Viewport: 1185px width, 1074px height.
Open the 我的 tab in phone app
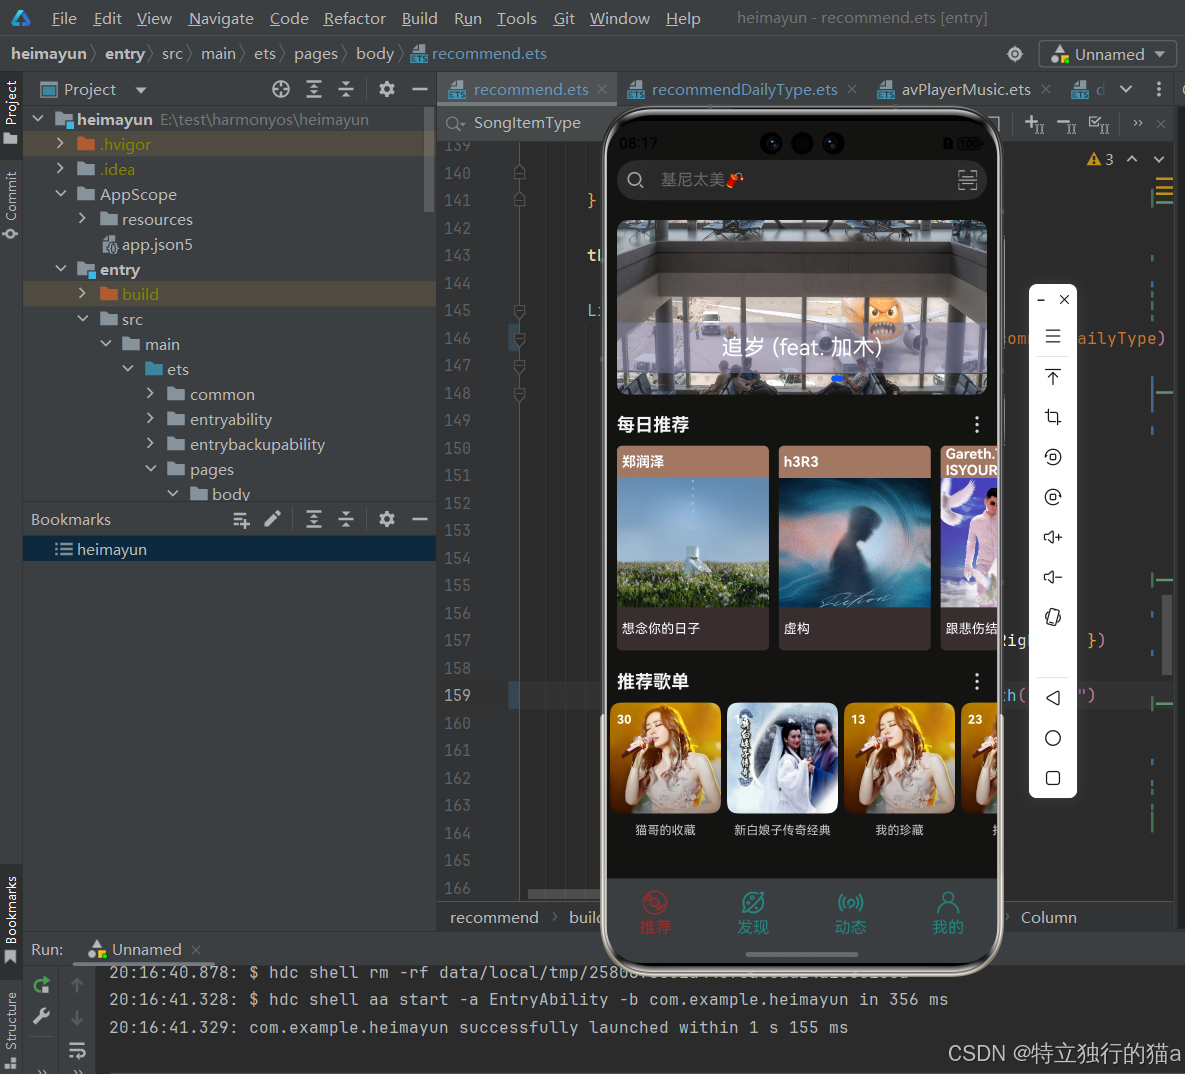[948, 914]
